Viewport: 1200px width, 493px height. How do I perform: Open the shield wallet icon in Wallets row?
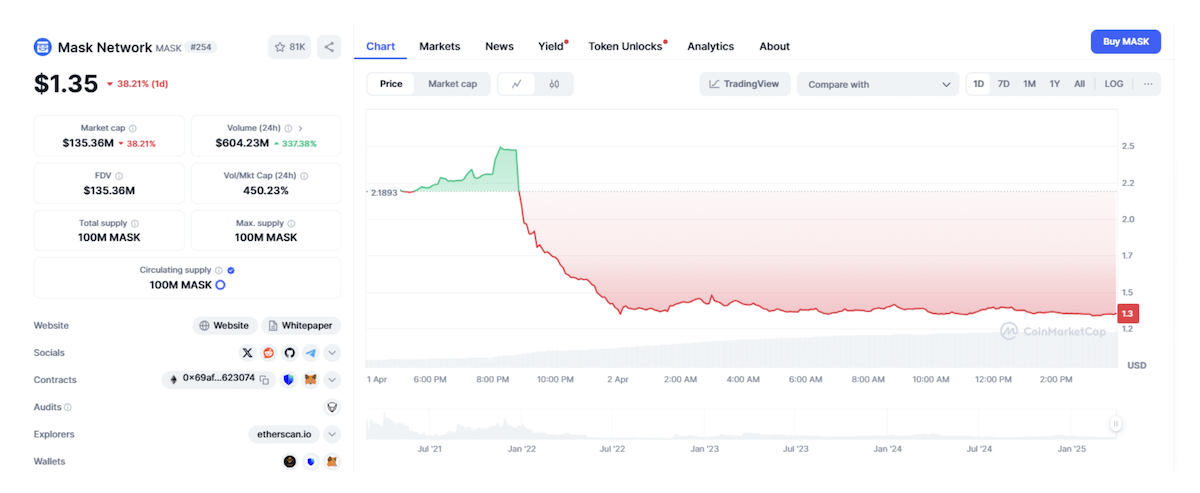311,462
